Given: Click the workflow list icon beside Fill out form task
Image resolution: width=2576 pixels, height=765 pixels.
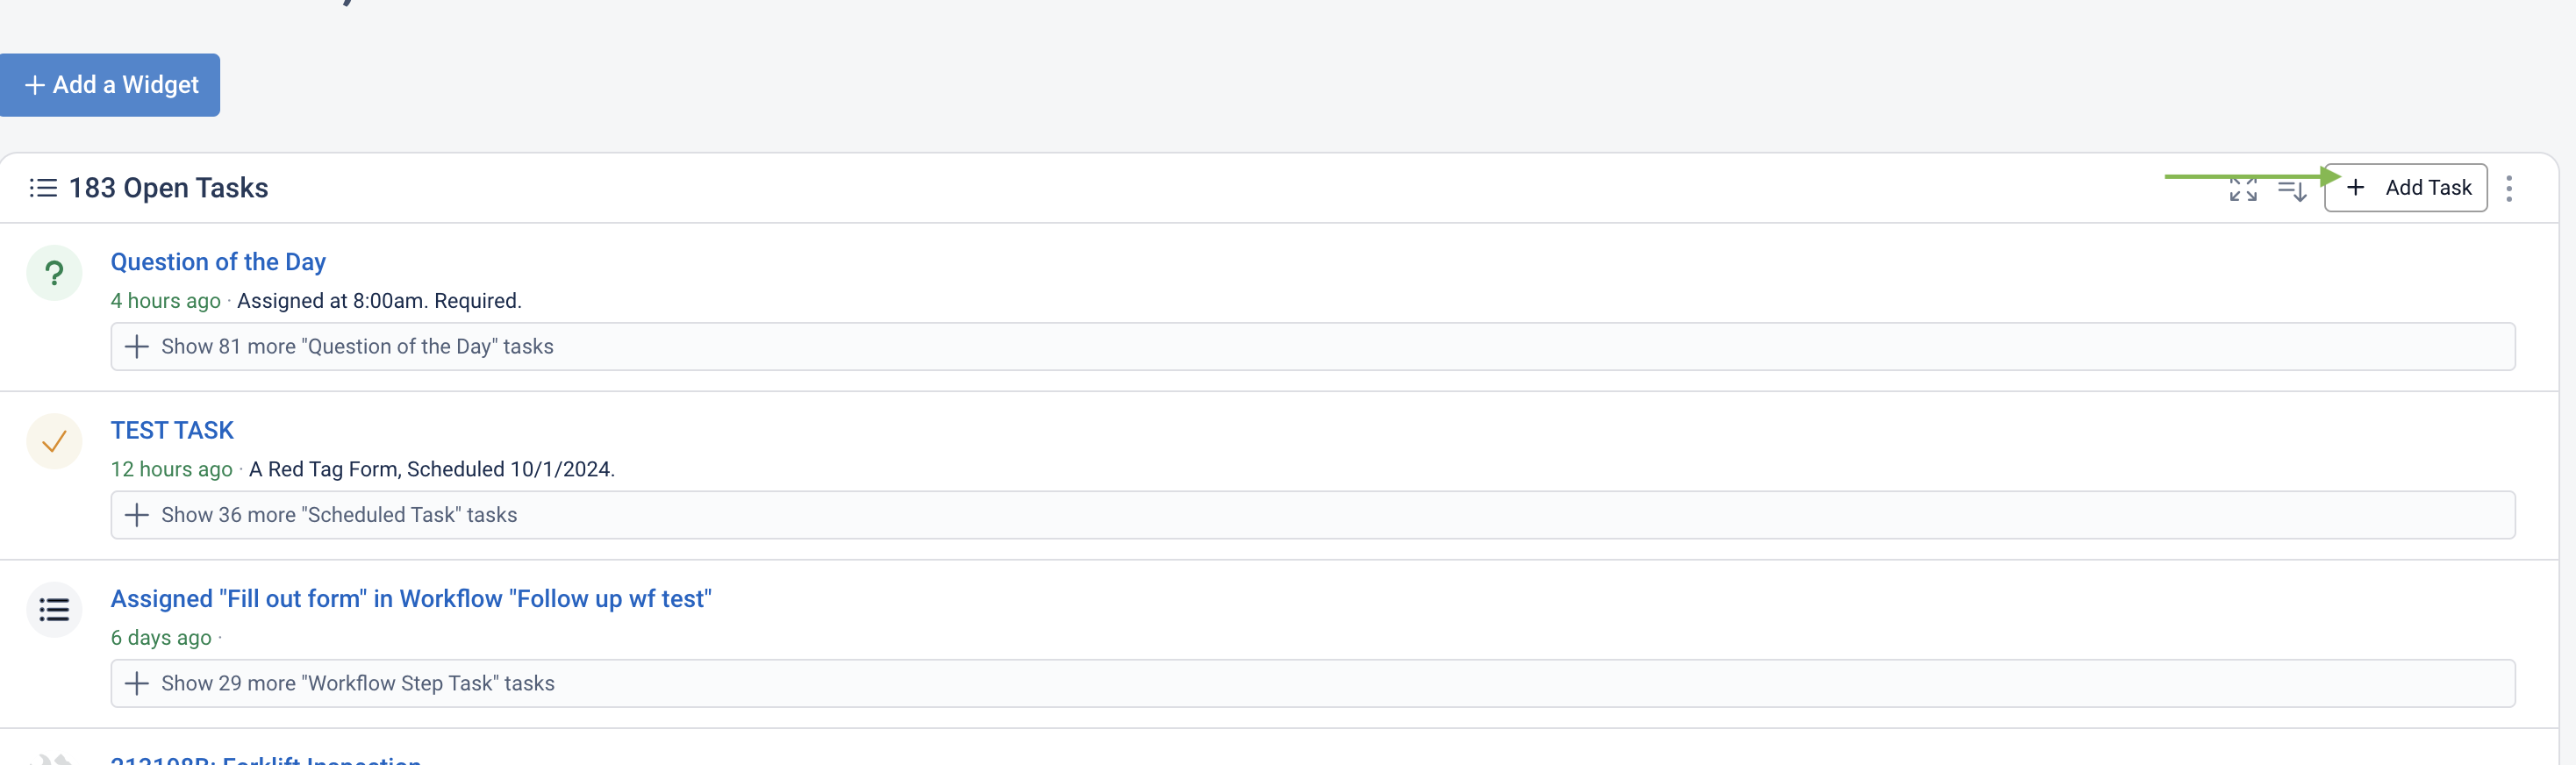Looking at the screenshot, I should pyautogui.click(x=54, y=609).
